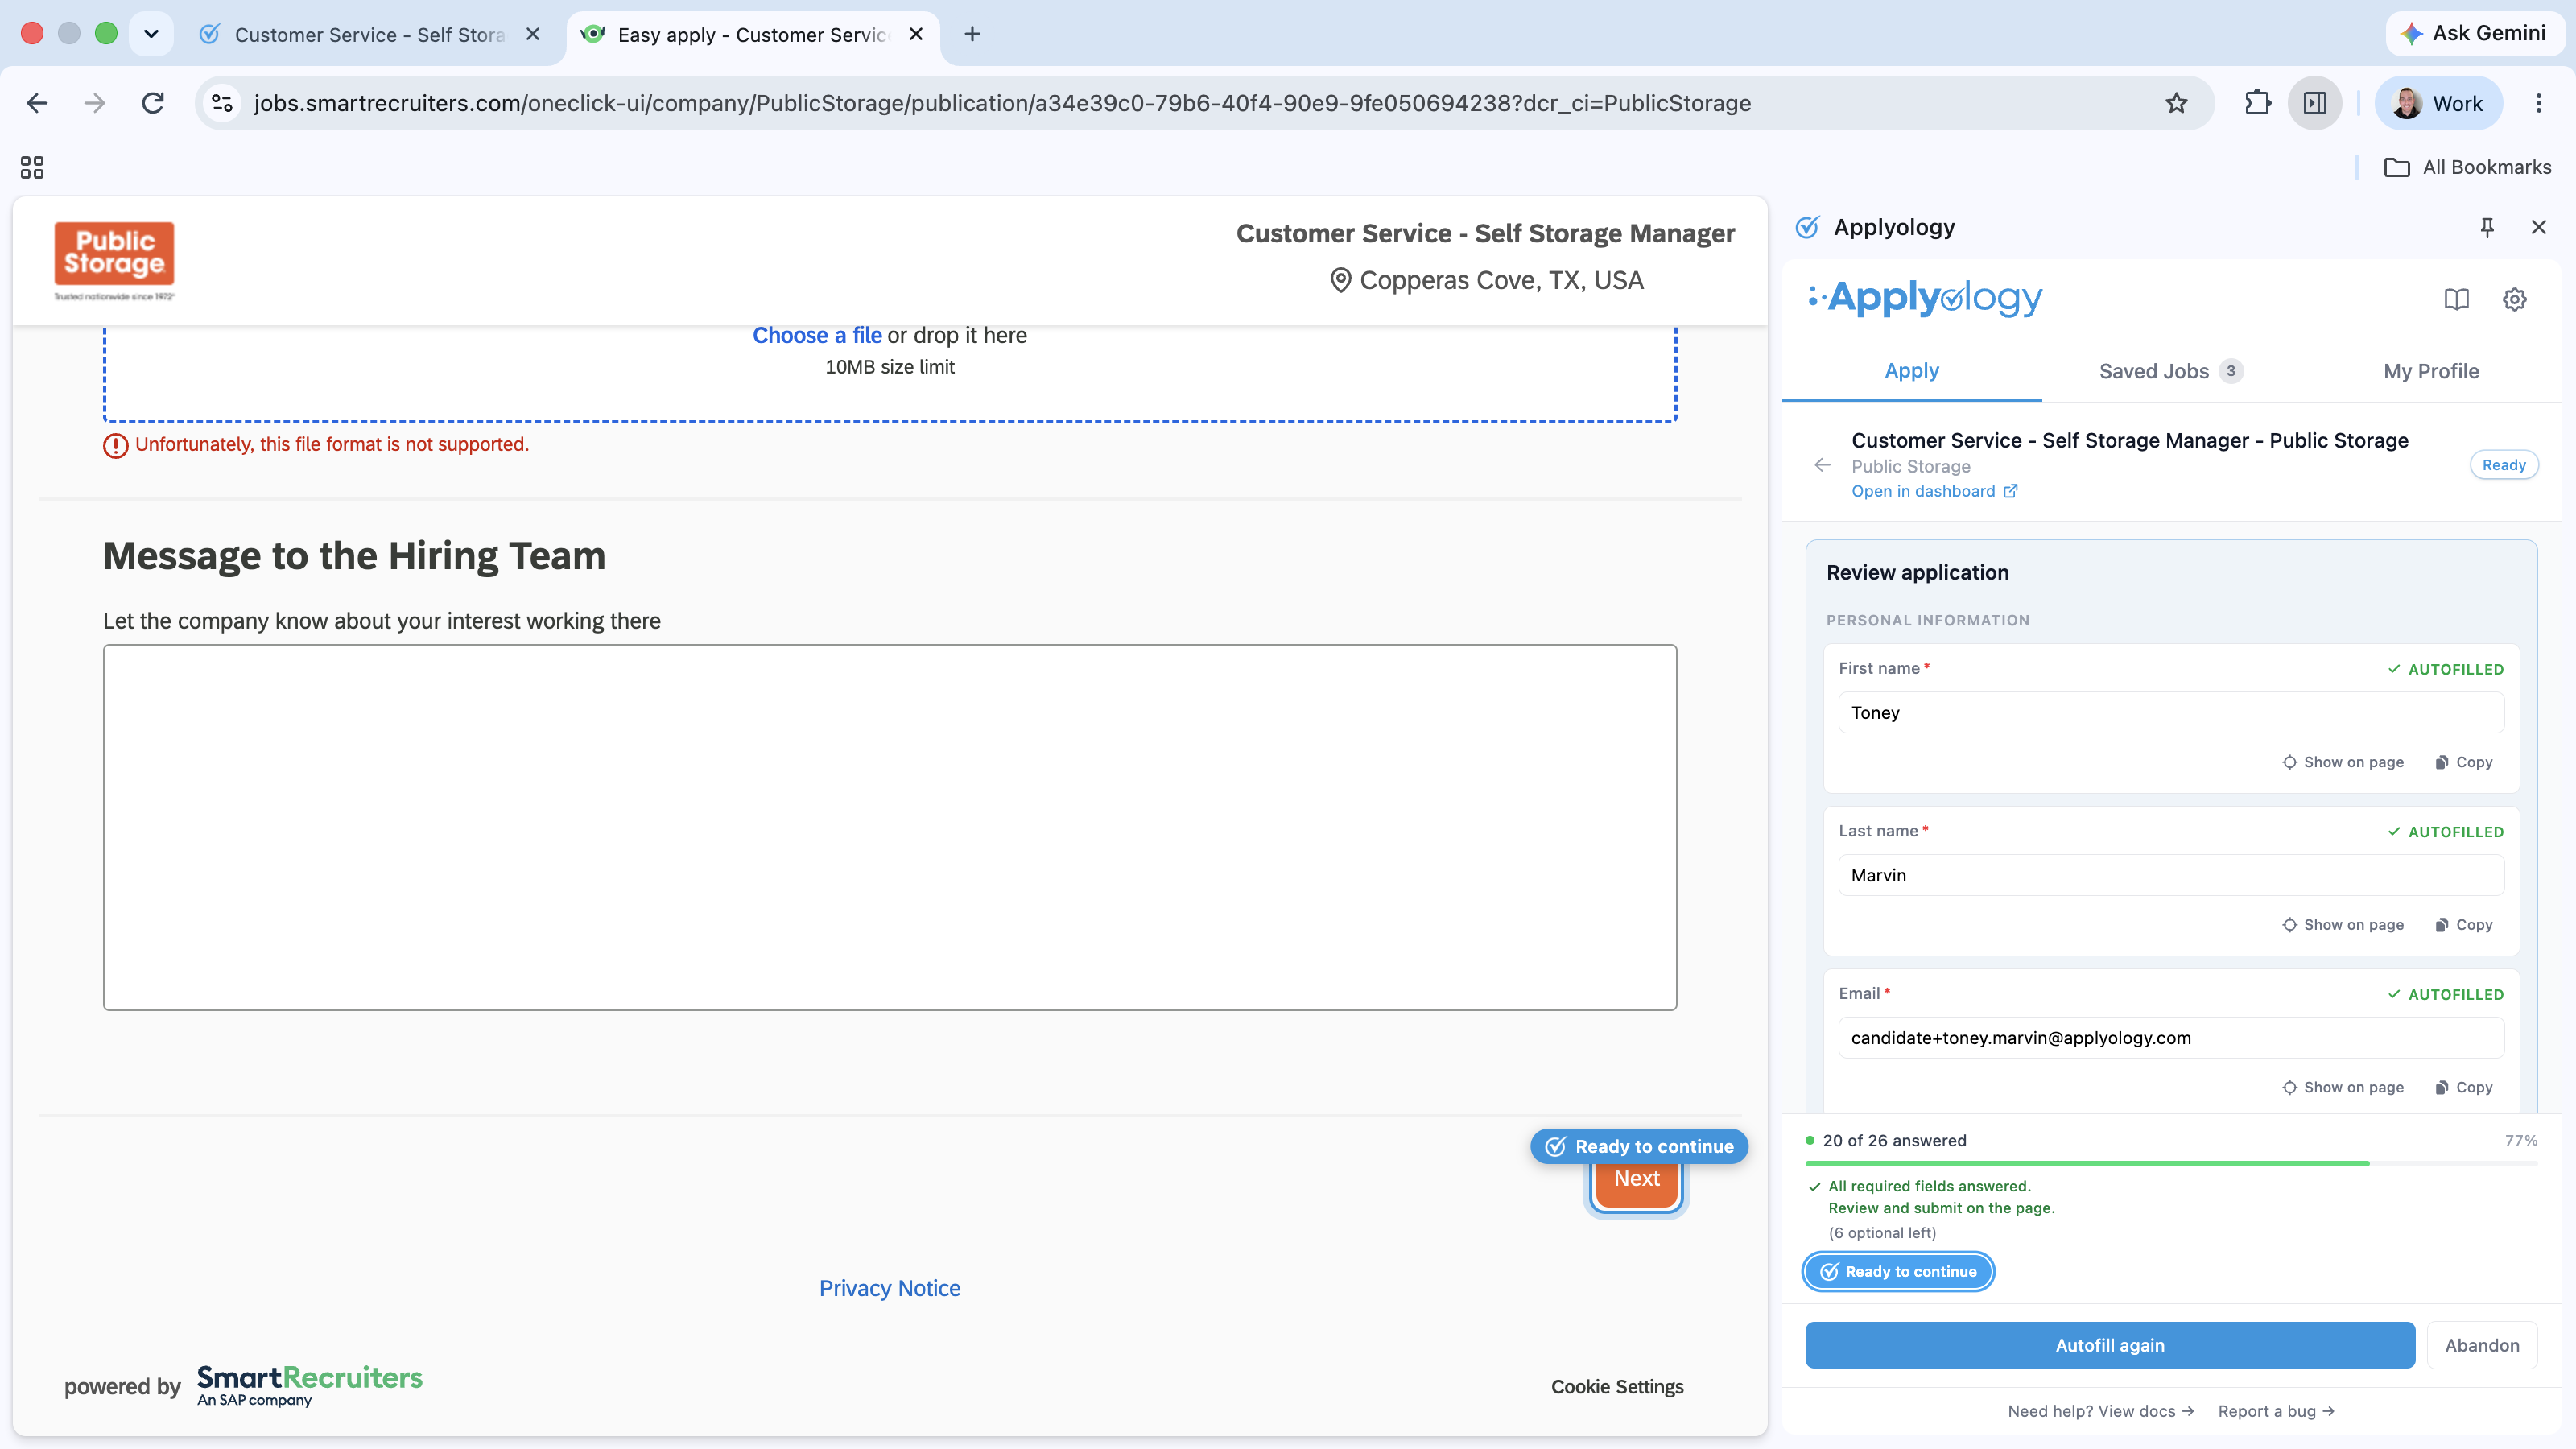Click Show on page for Email
This screenshot has width=2576, height=1449.
coord(2343,1087)
